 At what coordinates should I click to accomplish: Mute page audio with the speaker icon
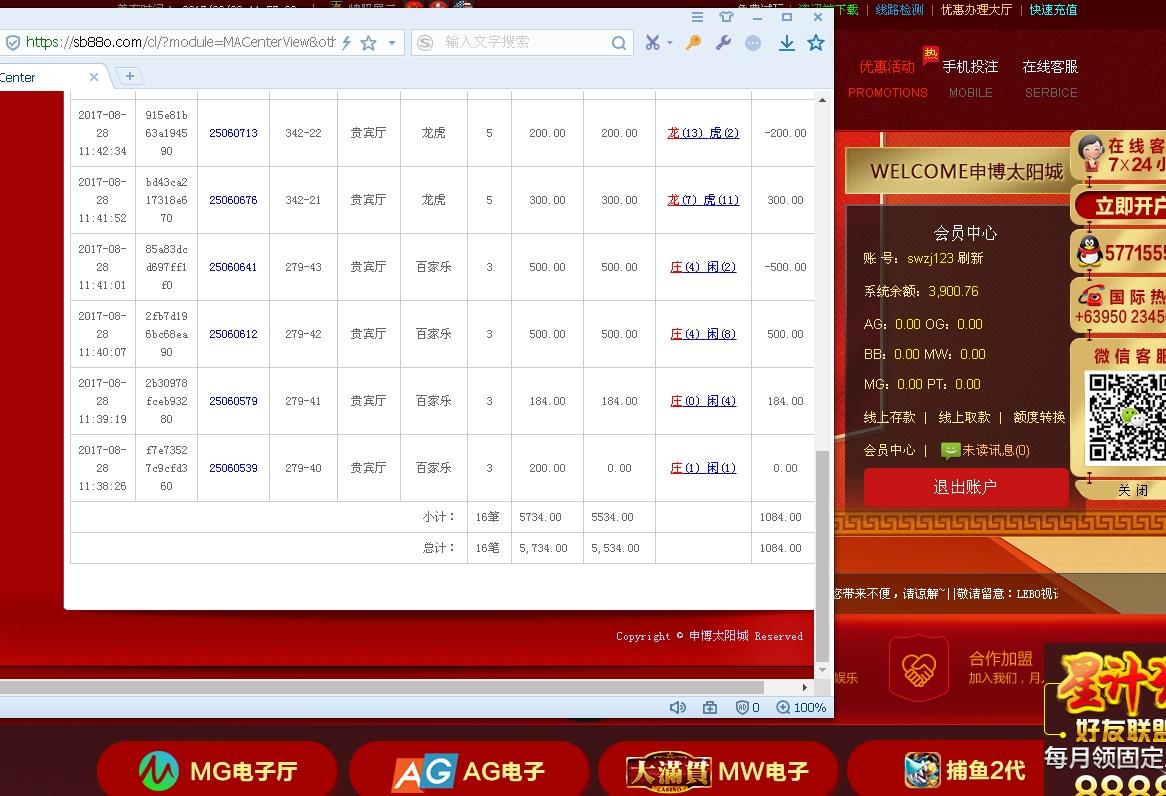[677, 706]
